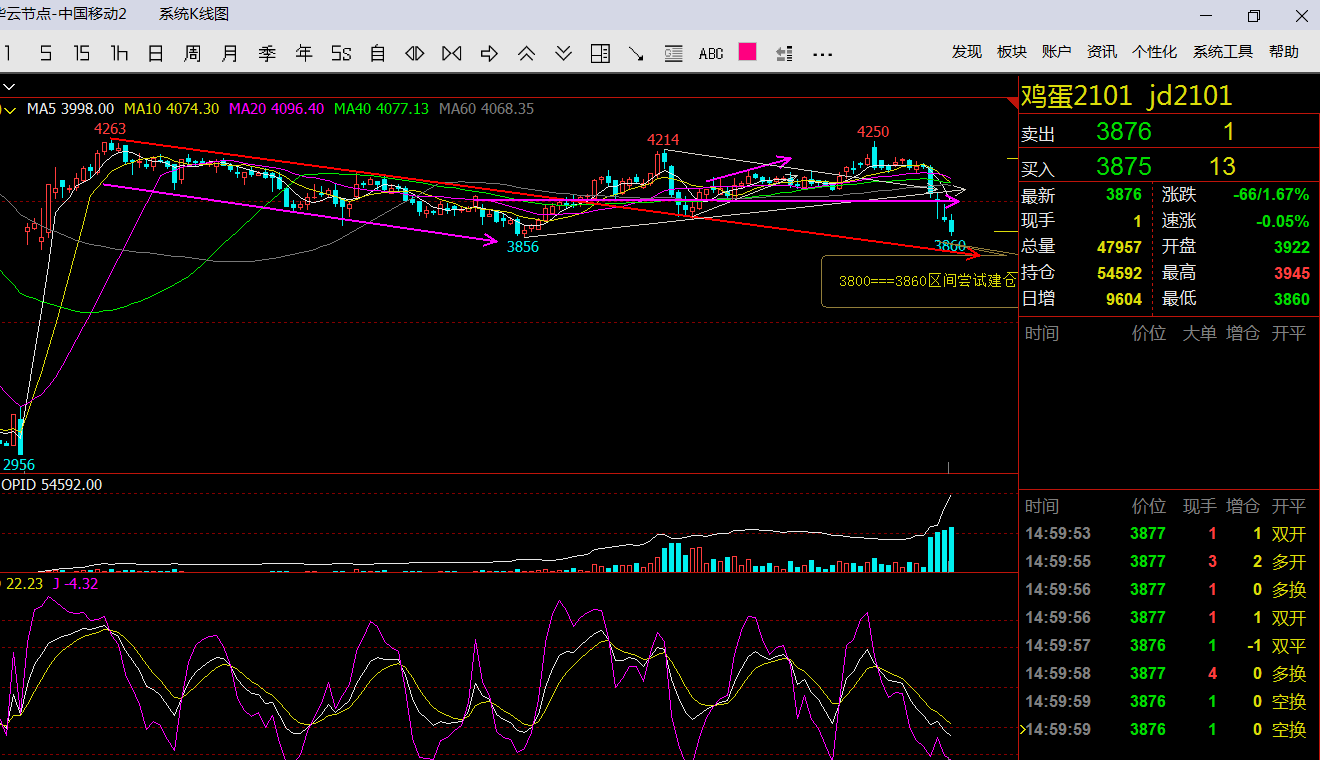Show weekly K-line (周)
The width and height of the screenshot is (1320, 760).
pyautogui.click(x=193, y=53)
